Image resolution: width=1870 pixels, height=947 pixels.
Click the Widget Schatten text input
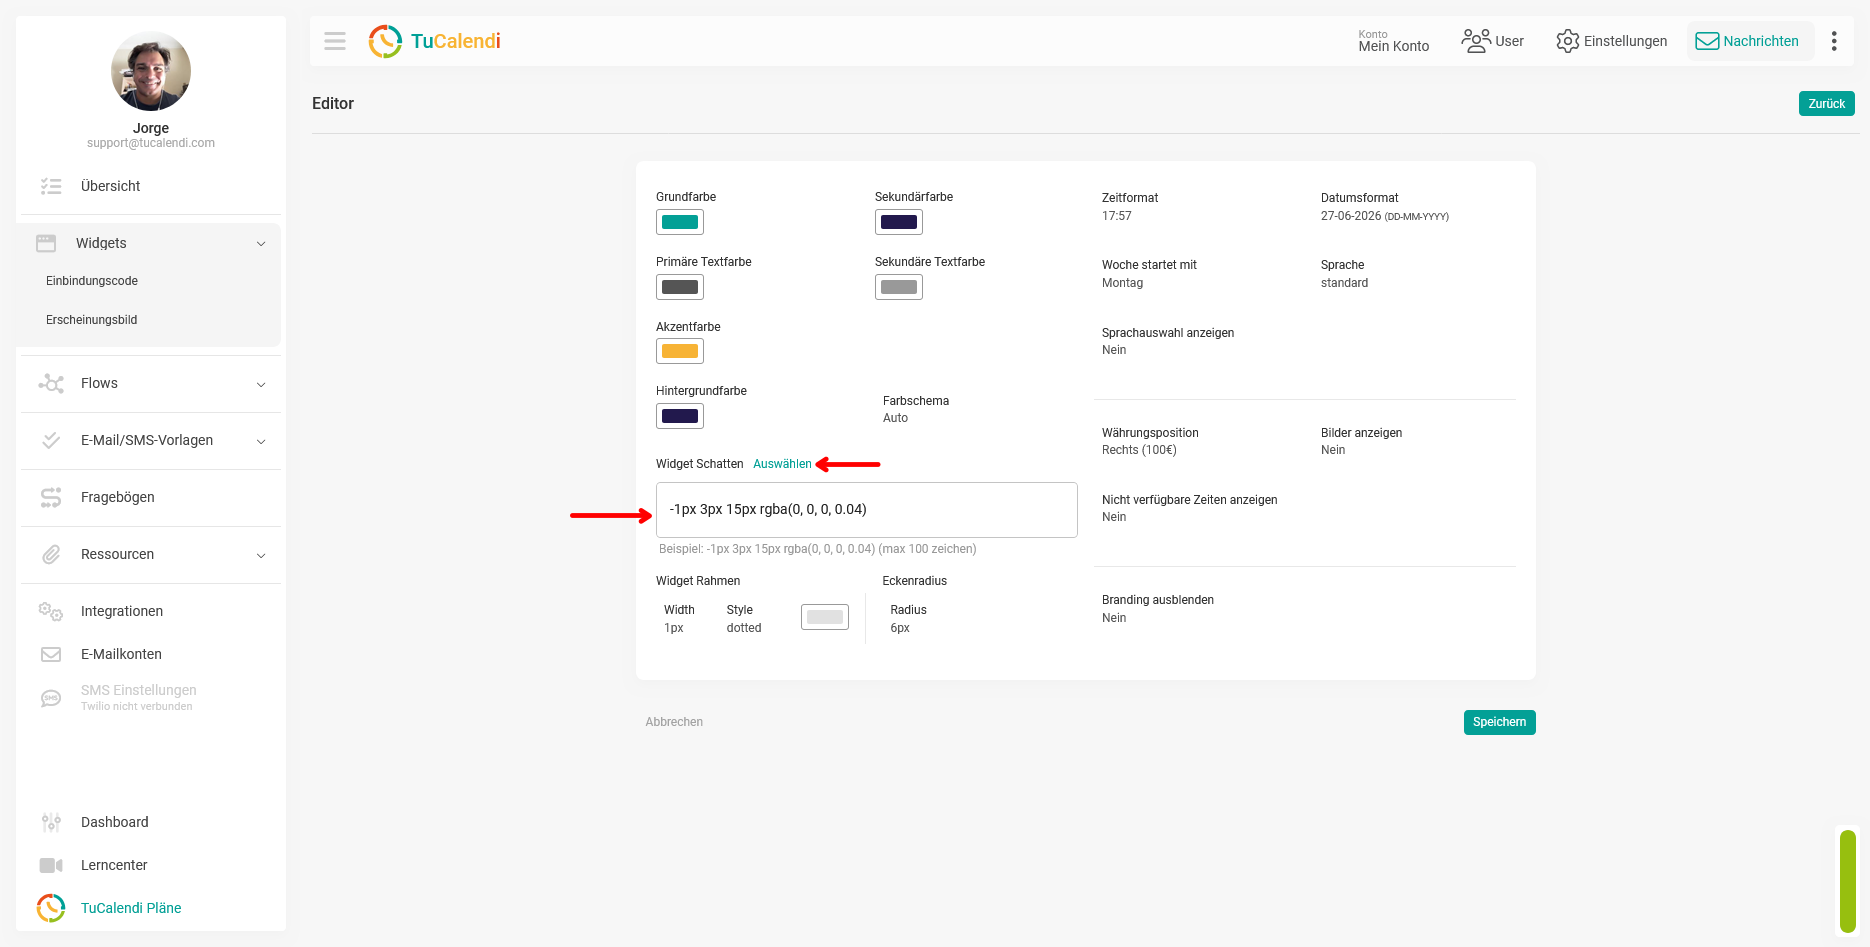[867, 510]
